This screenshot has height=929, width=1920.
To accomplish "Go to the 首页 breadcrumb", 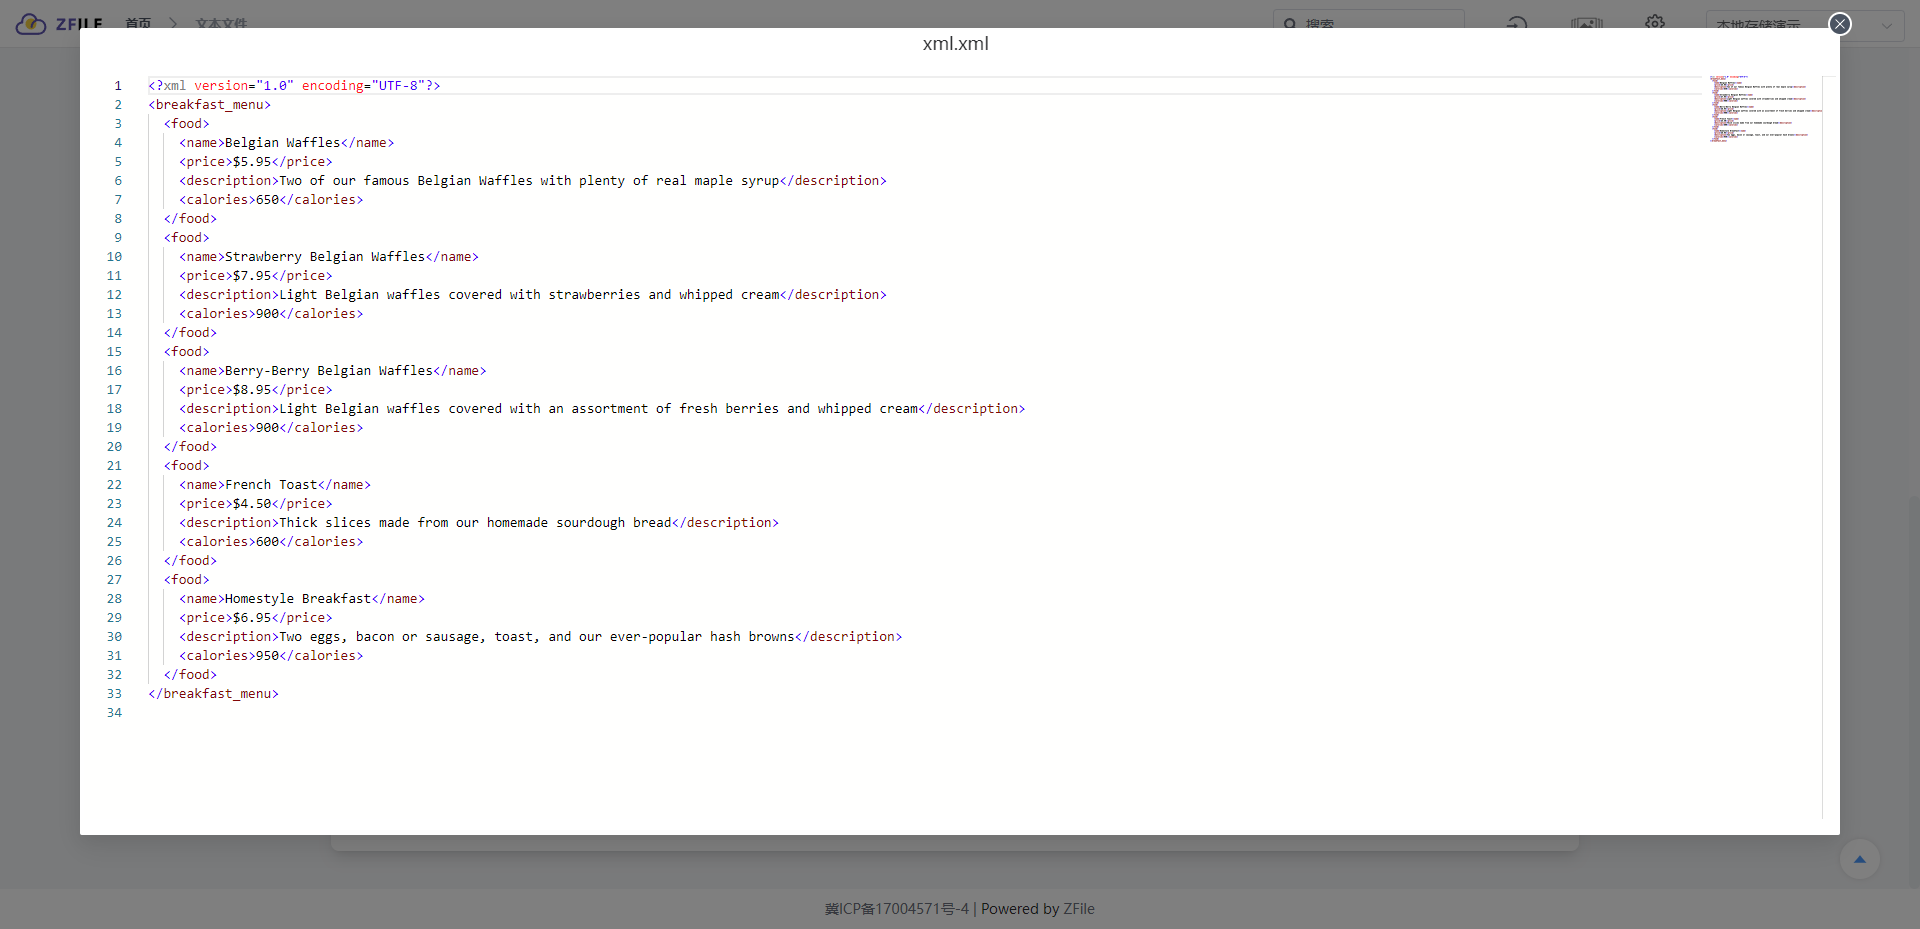I will click(138, 23).
